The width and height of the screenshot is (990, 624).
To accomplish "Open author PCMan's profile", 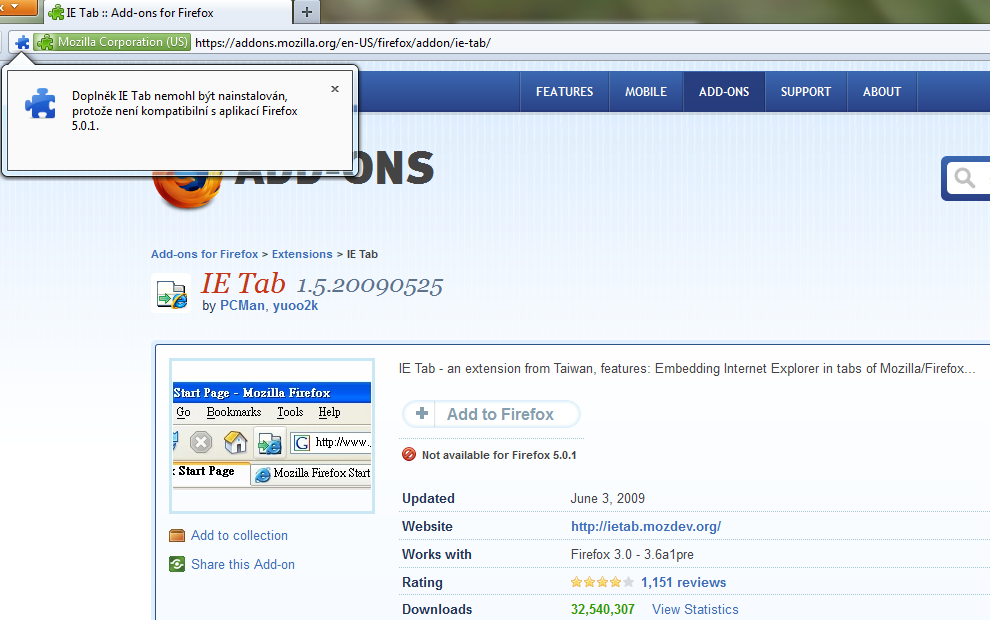I will 242,306.
